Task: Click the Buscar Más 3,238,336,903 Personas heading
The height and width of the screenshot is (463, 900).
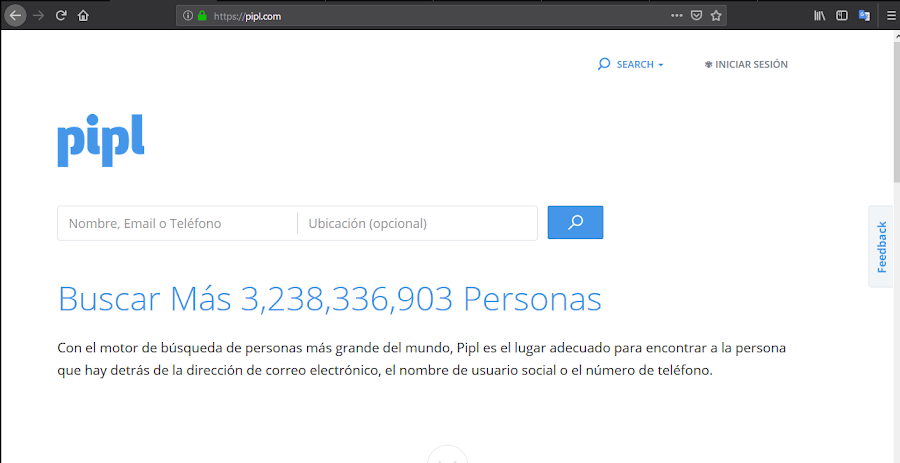Action: coord(330,299)
